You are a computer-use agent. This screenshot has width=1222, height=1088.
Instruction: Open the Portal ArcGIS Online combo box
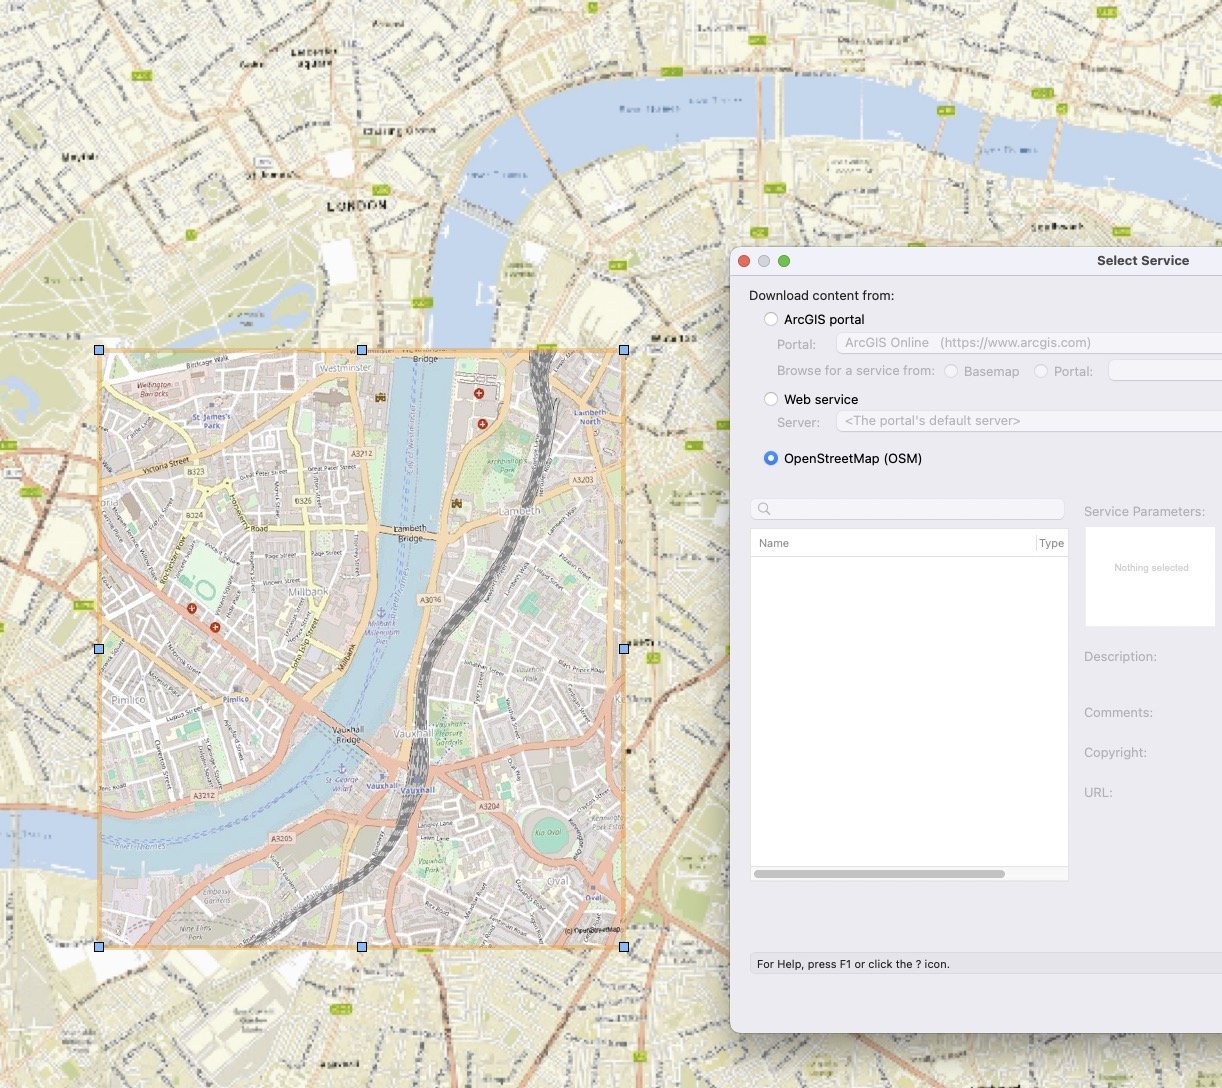coord(1028,343)
